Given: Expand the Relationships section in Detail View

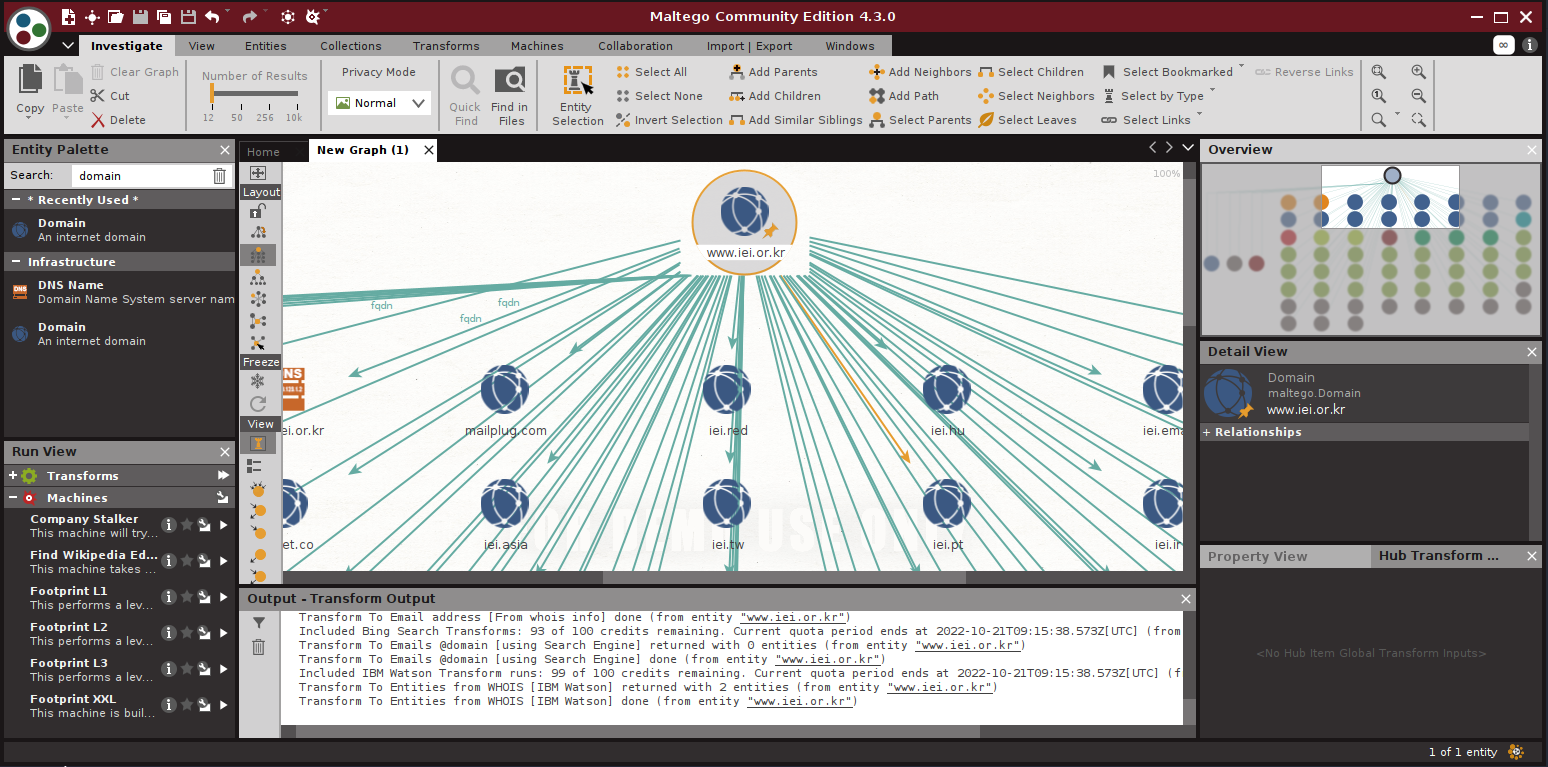Looking at the screenshot, I should coord(1207,432).
